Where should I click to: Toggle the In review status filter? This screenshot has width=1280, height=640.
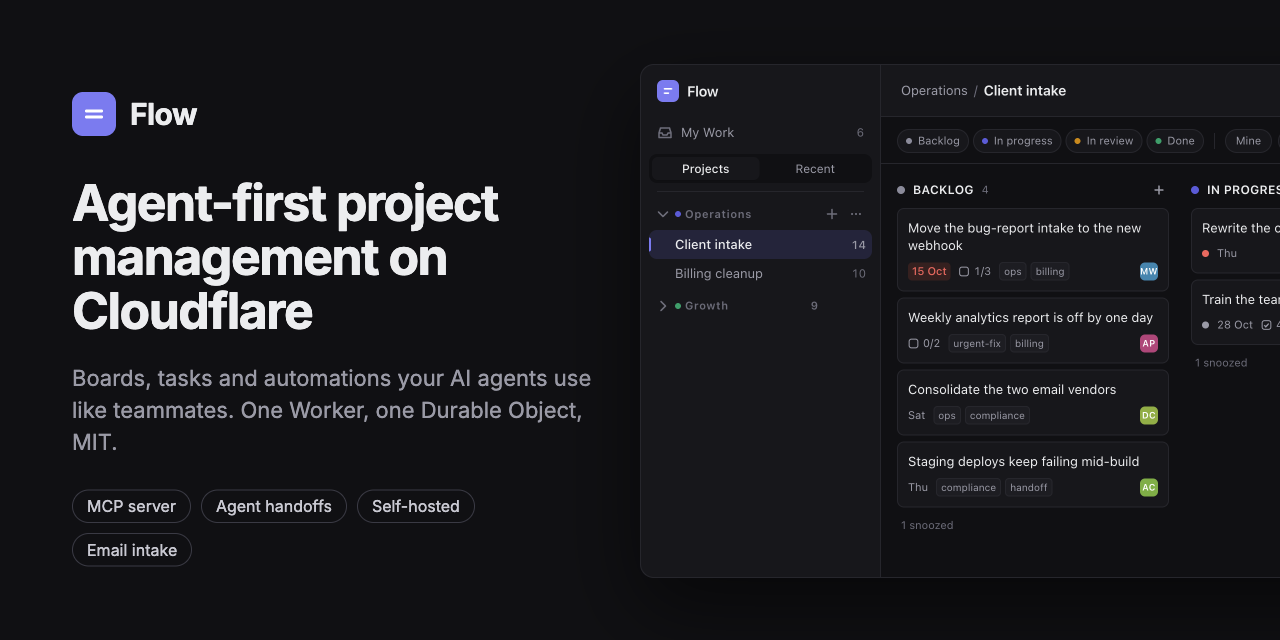[1104, 141]
